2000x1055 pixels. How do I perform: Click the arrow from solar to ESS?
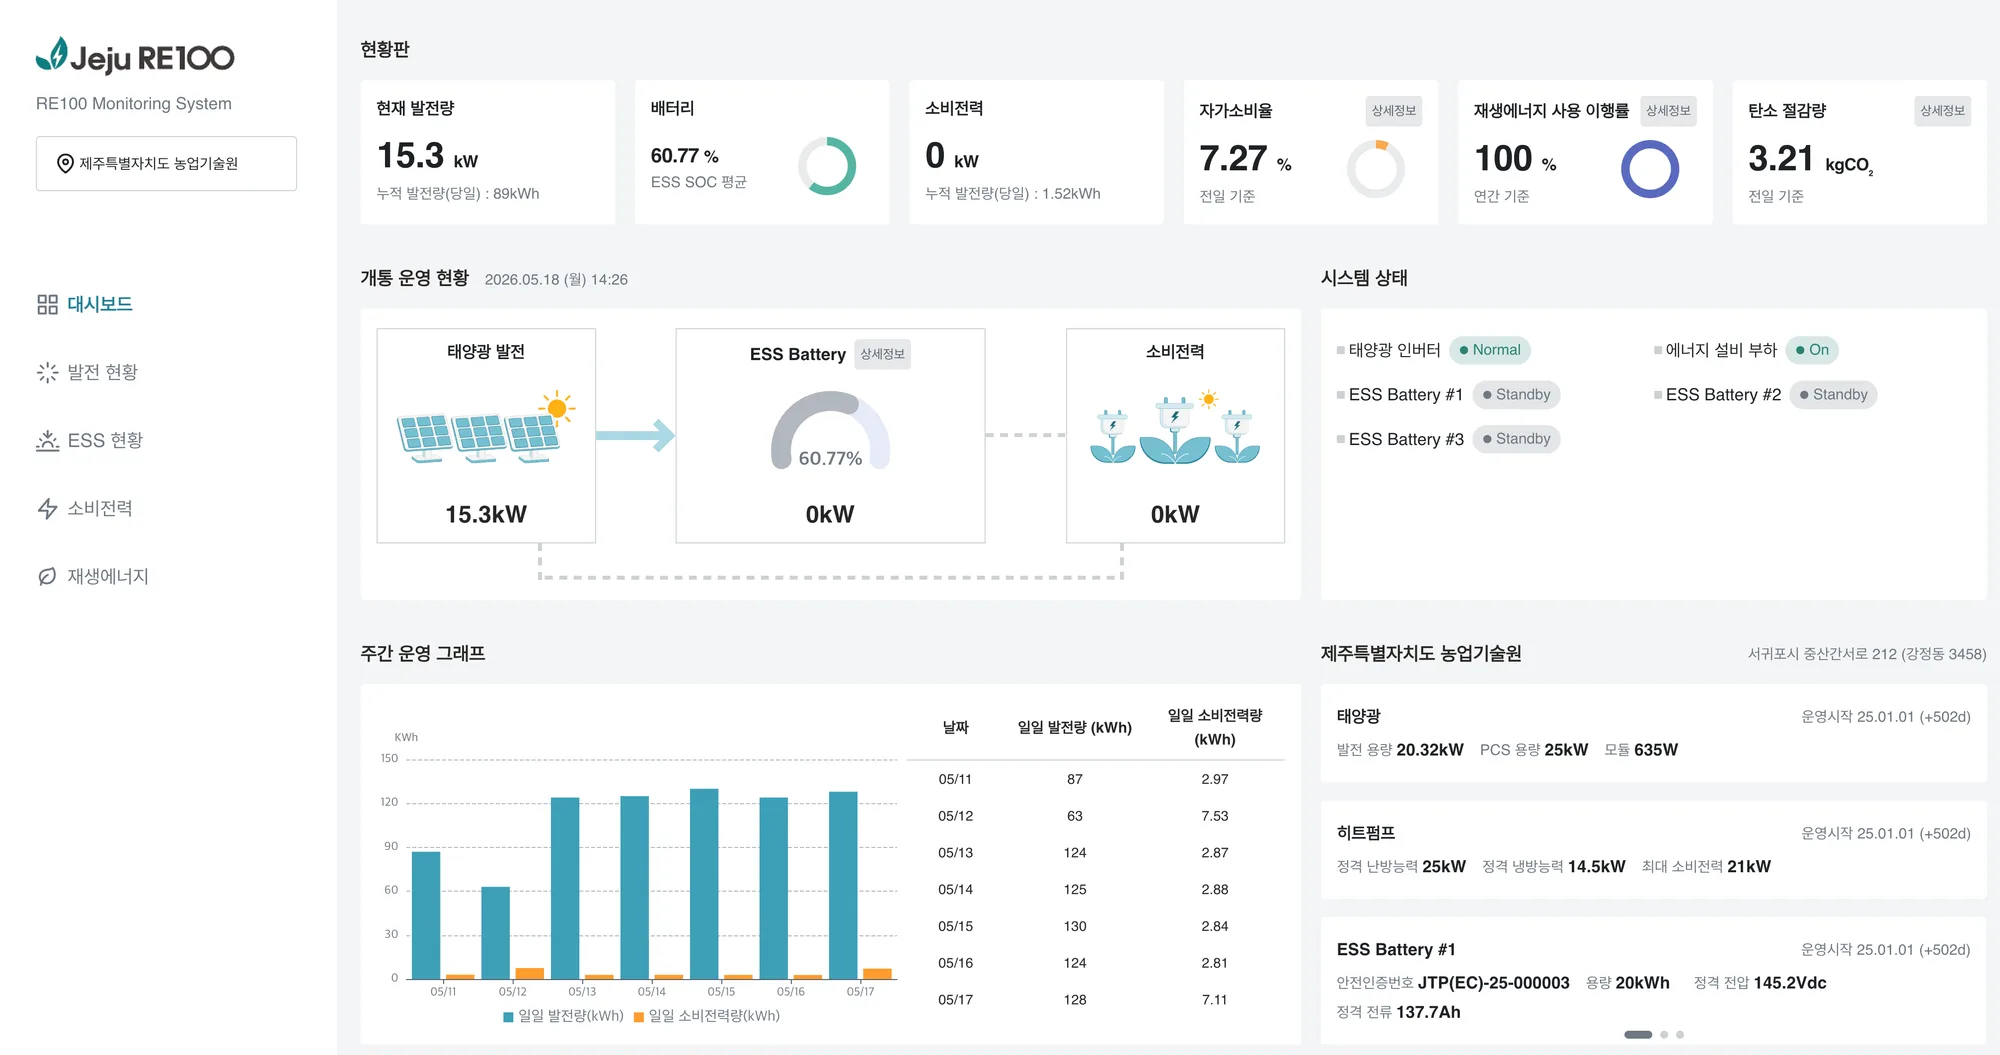coord(636,435)
